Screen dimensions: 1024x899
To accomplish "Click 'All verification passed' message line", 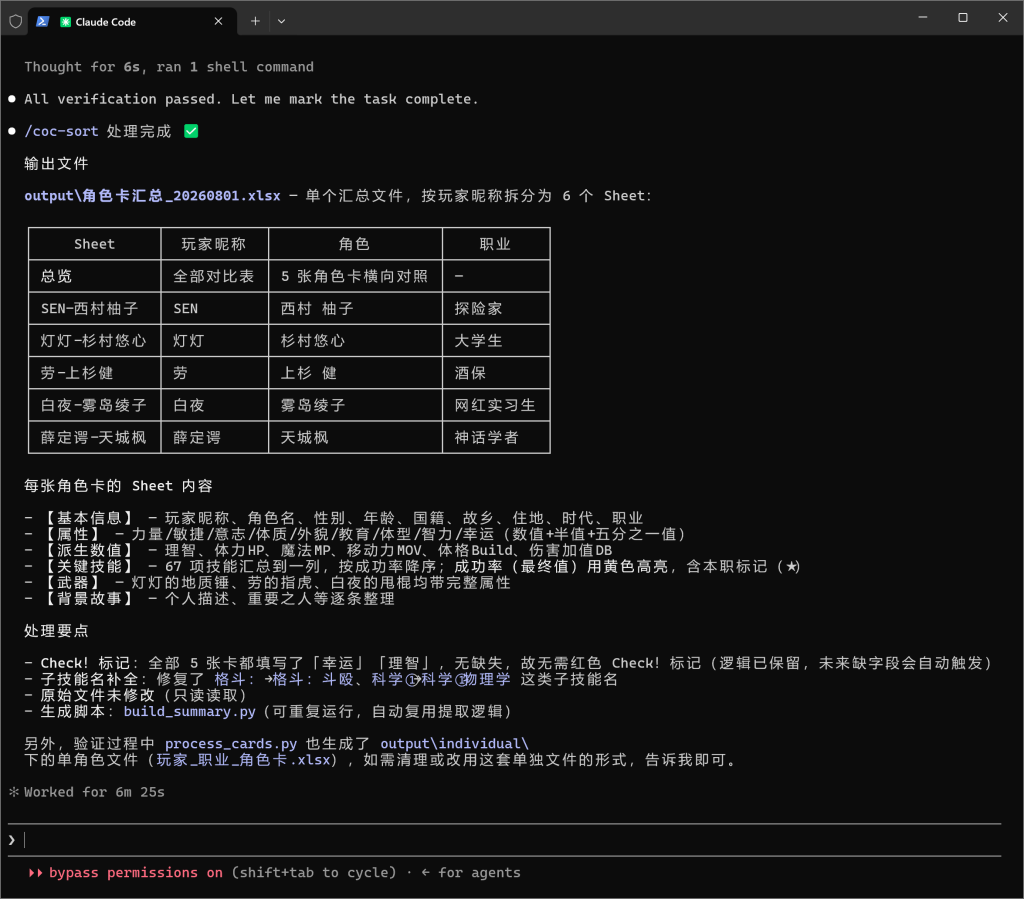I will (x=251, y=99).
